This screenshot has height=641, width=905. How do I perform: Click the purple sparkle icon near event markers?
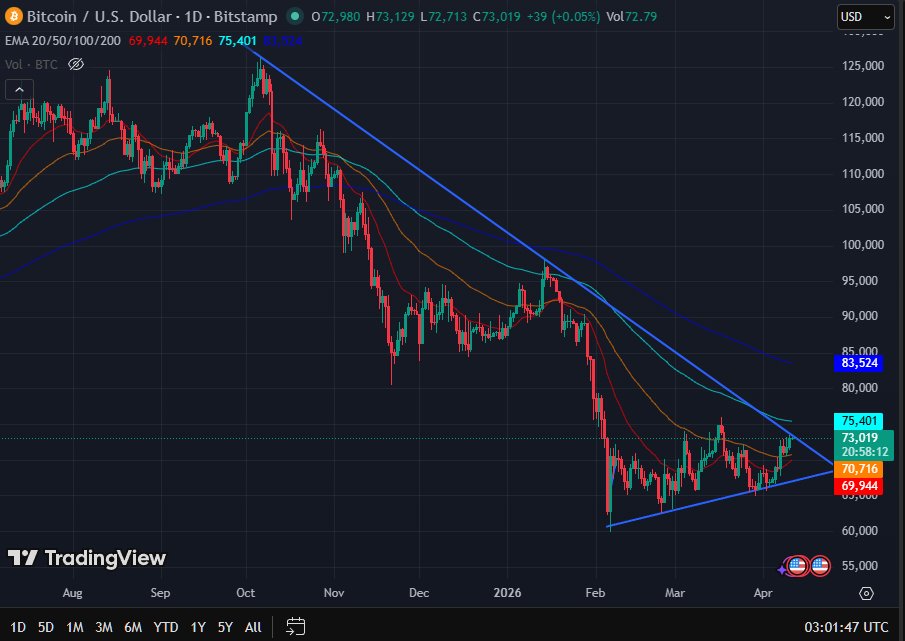(781, 570)
